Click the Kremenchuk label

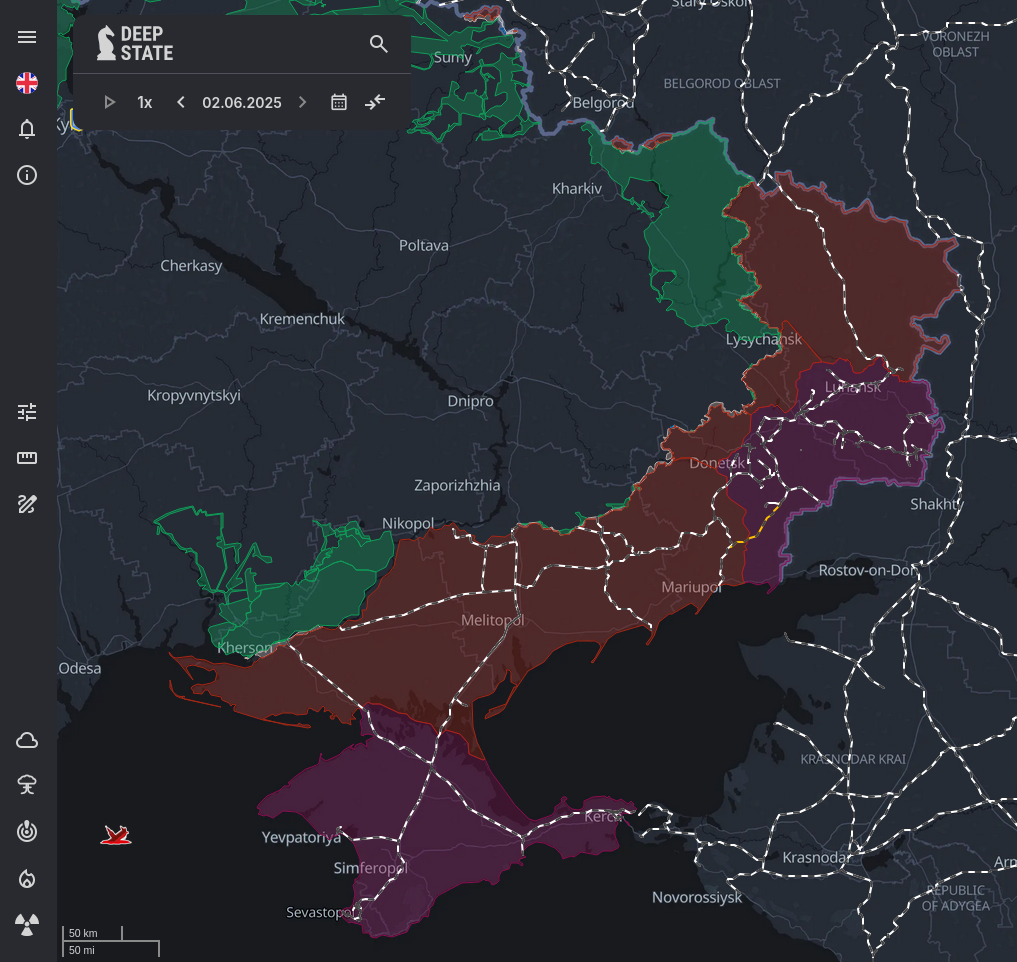tap(302, 319)
